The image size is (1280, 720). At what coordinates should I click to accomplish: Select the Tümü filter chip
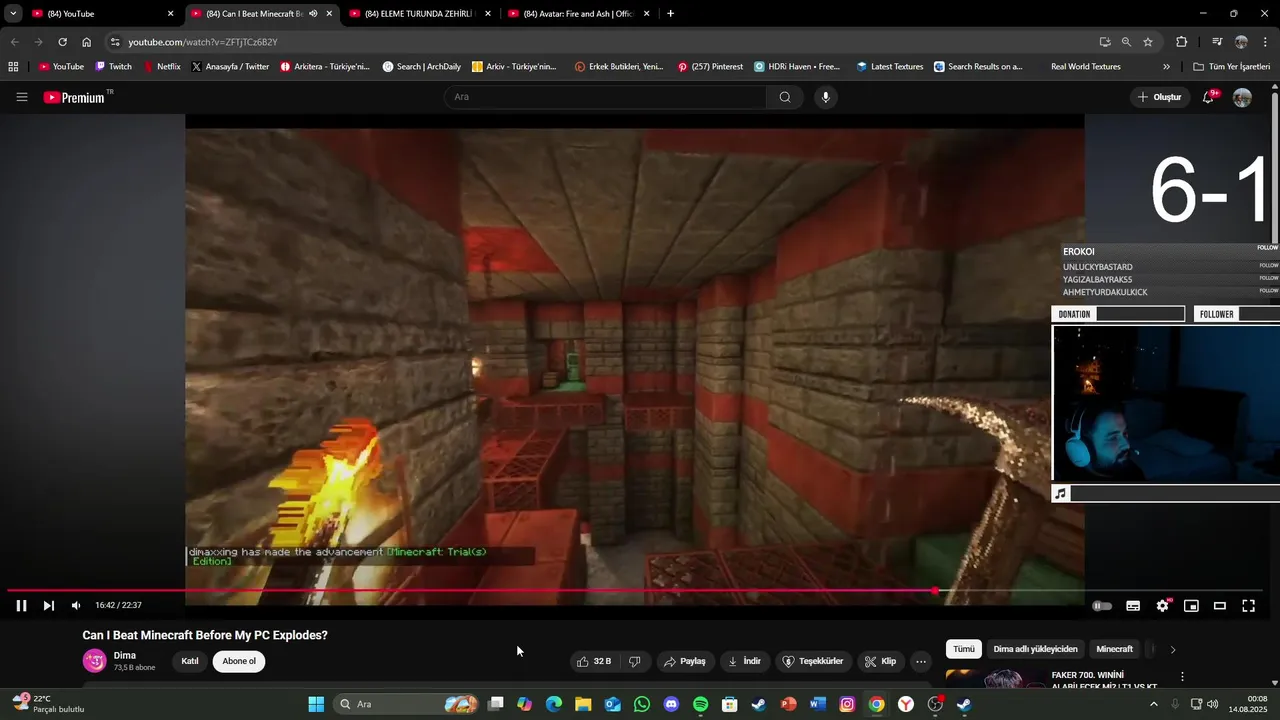[963, 649]
